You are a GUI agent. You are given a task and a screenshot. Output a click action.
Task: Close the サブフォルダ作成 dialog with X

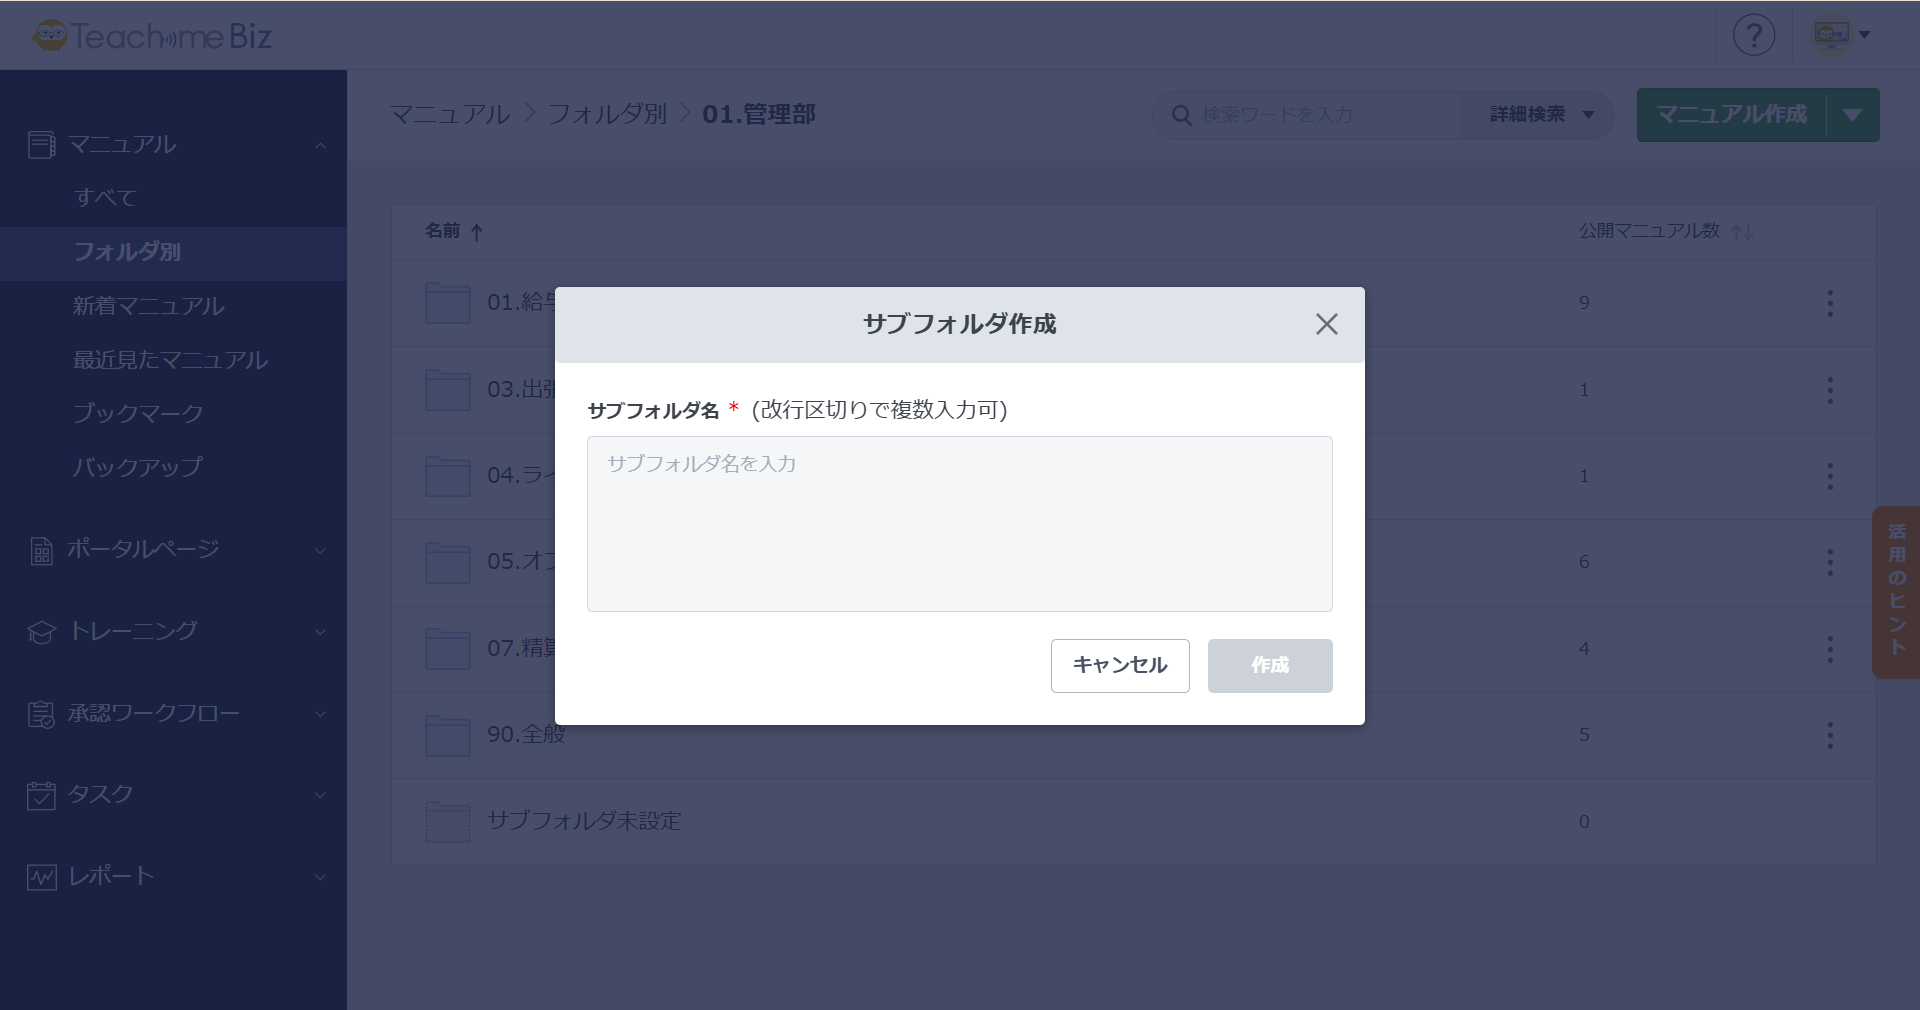[1326, 324]
